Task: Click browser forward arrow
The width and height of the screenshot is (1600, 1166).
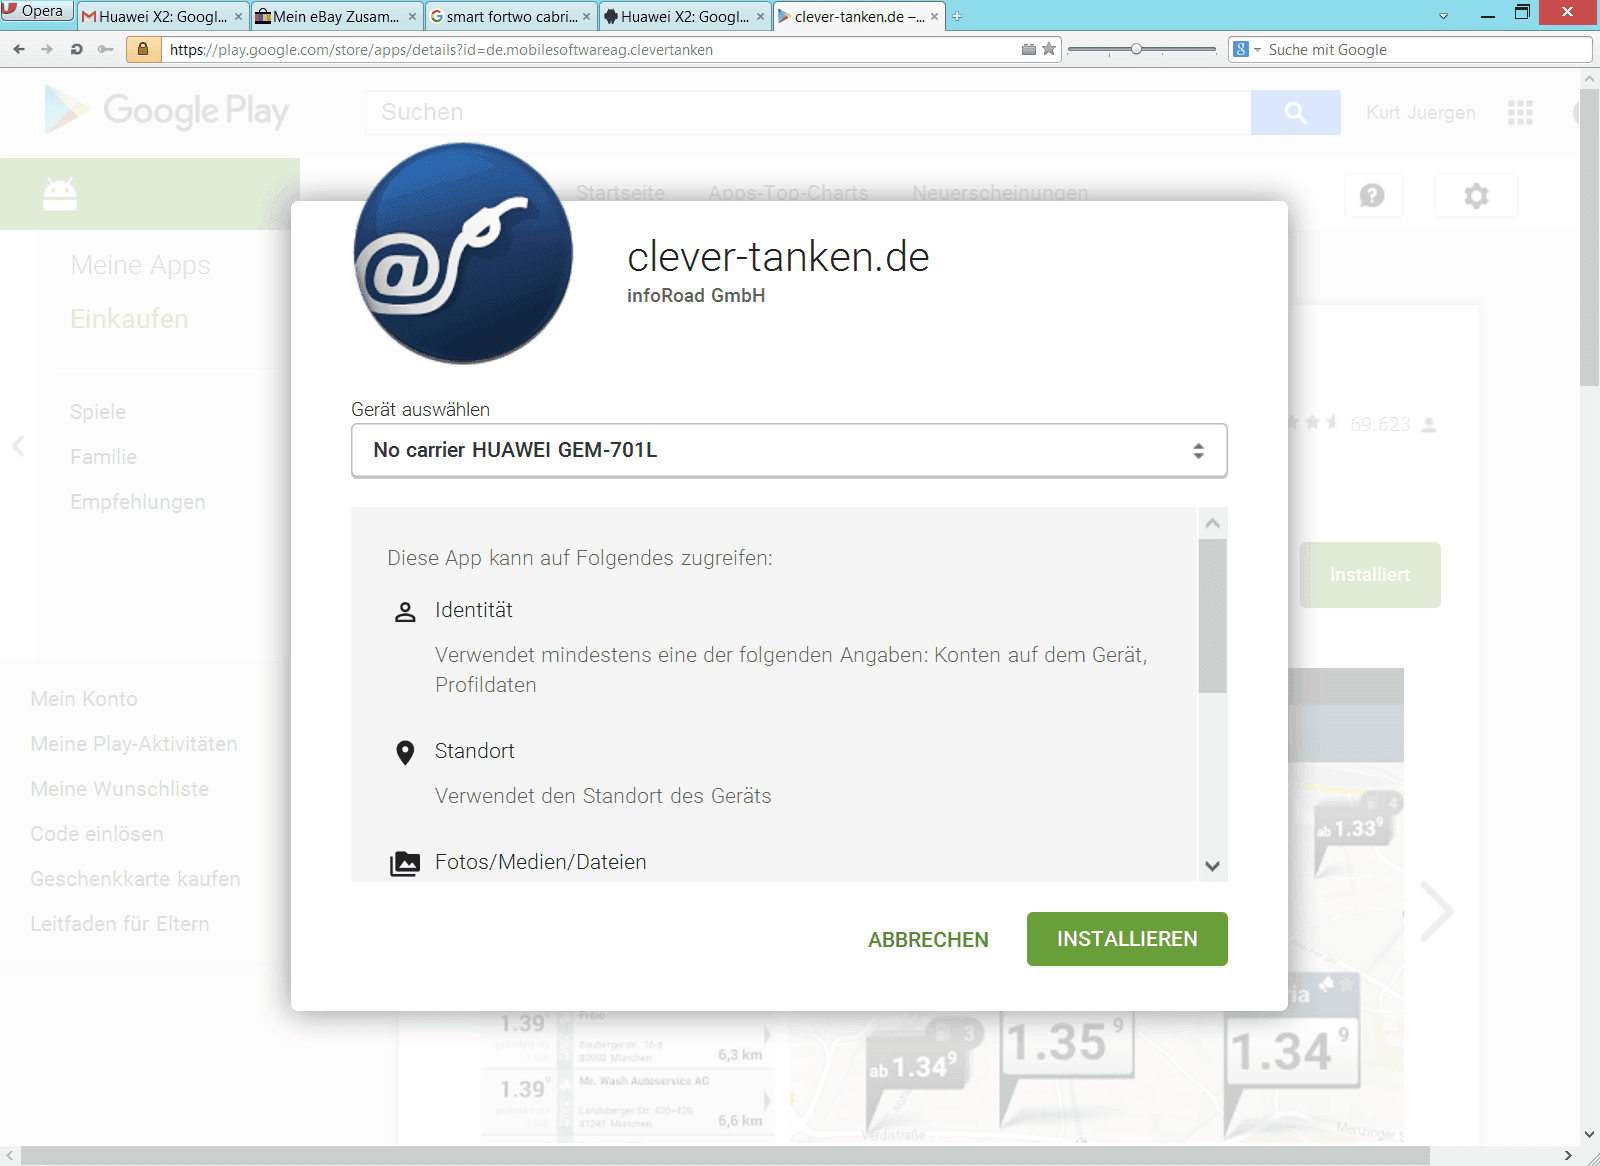Action: pos(47,49)
